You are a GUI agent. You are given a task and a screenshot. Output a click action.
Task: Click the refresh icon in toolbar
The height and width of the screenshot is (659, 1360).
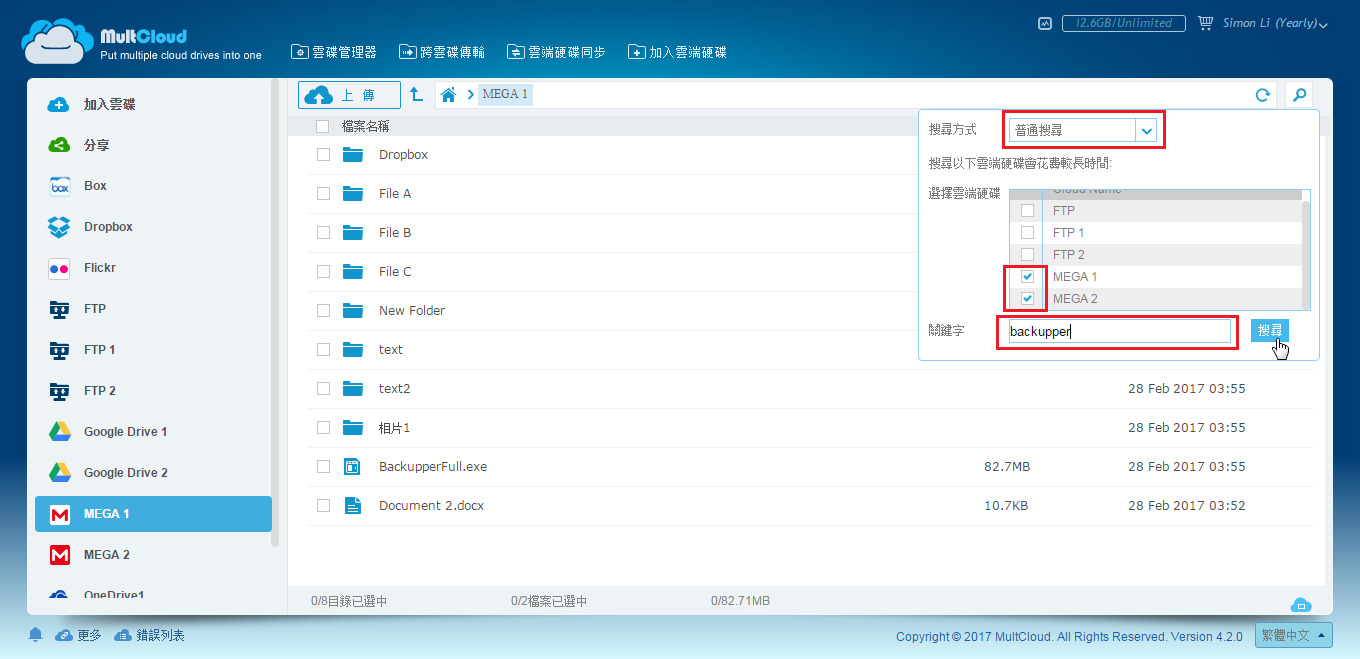click(x=1263, y=95)
